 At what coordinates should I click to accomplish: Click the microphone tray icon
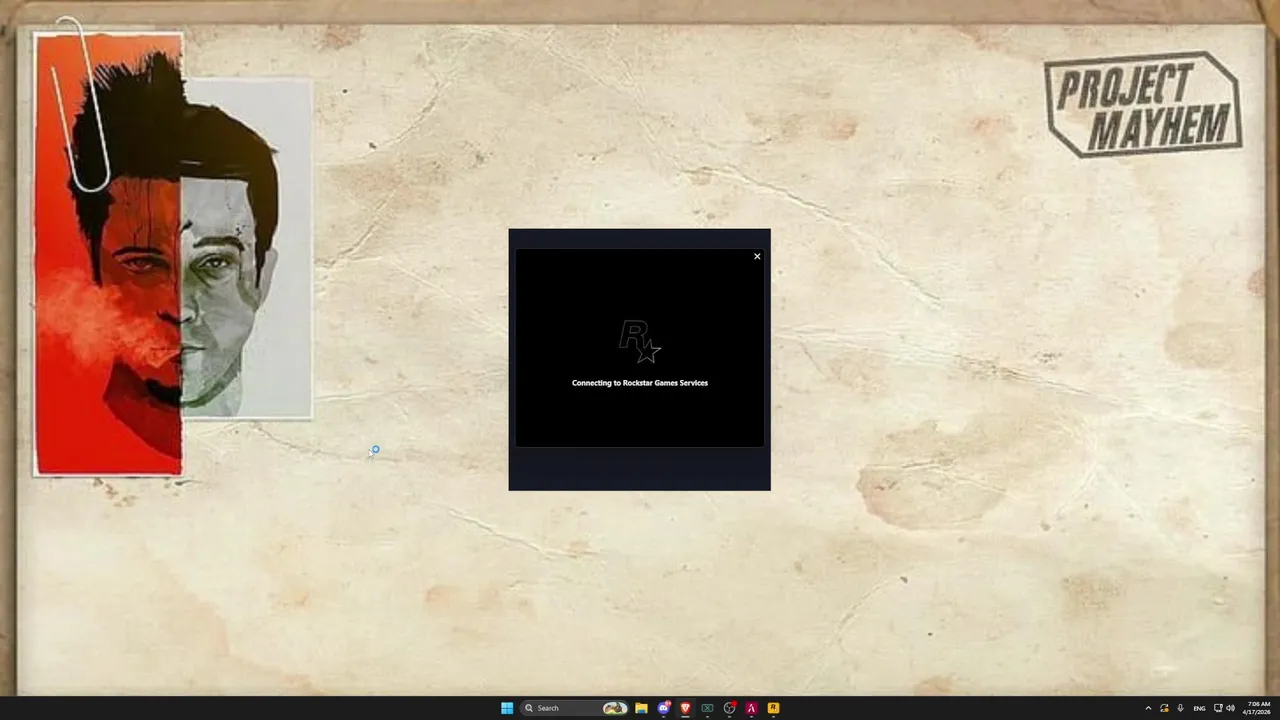point(1180,708)
